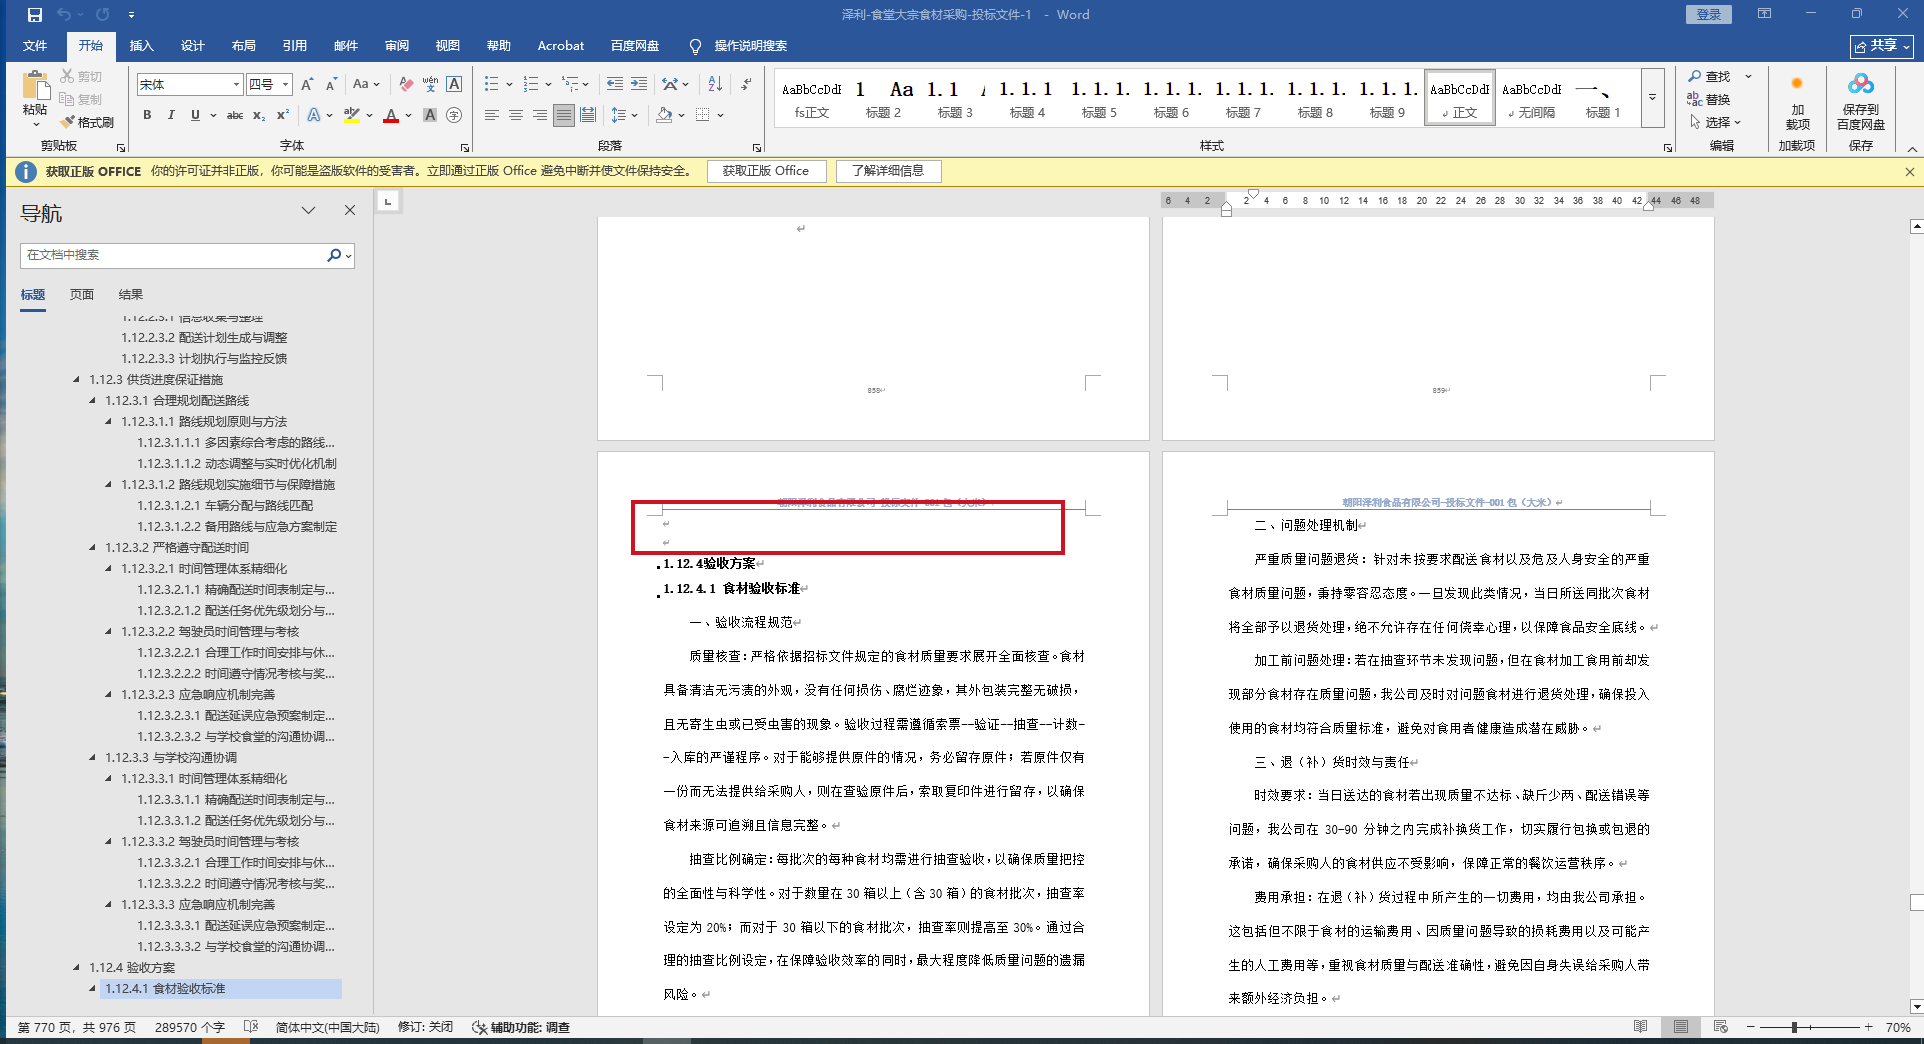Open the 文件 (File) menu
This screenshot has height=1044, width=1924.
pyautogui.click(x=35, y=45)
